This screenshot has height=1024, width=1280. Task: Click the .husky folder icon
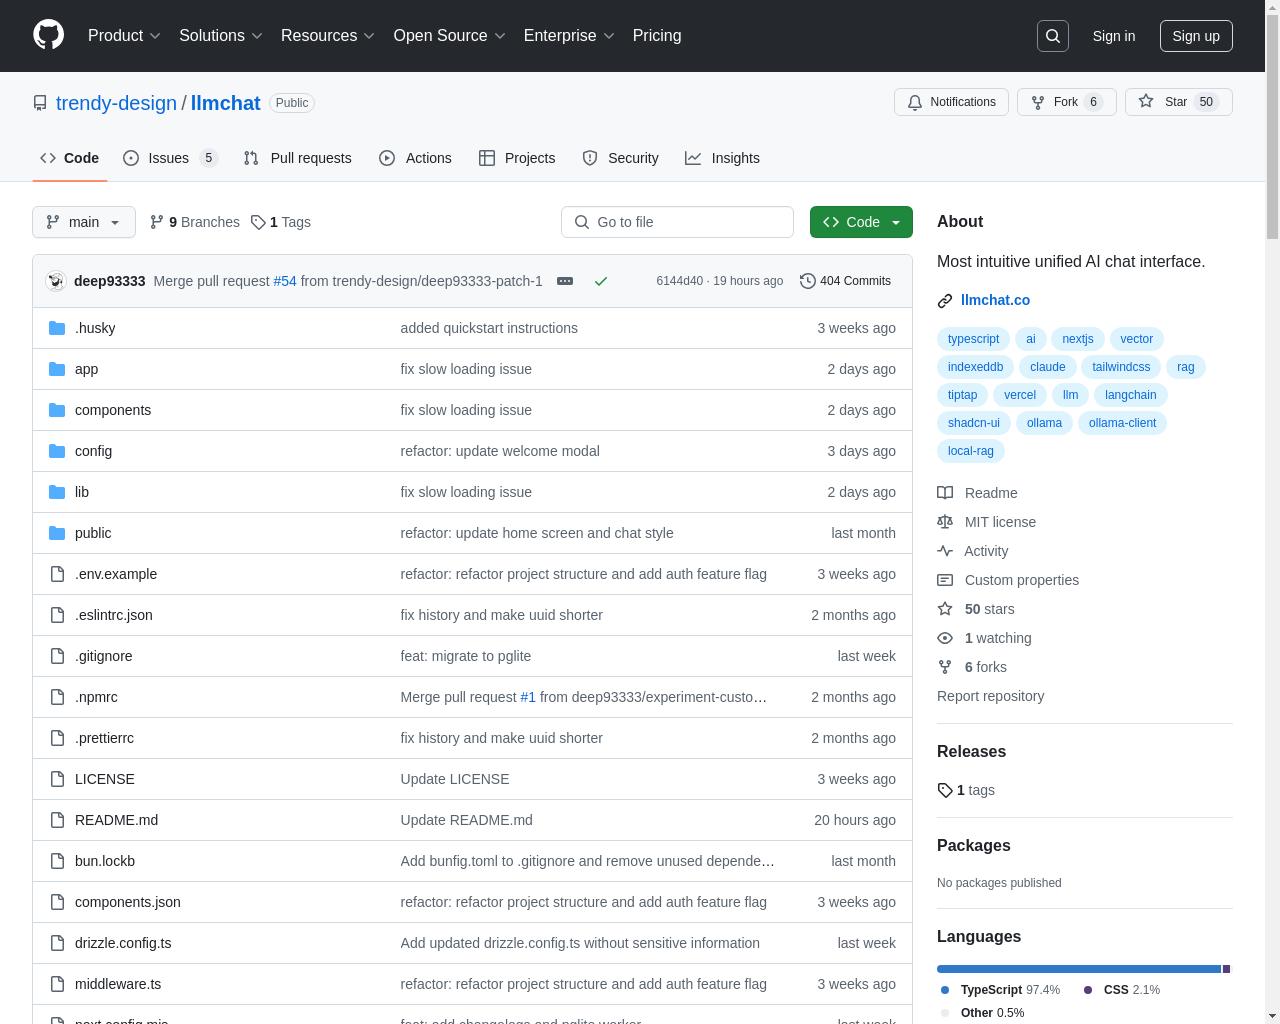[57, 328]
